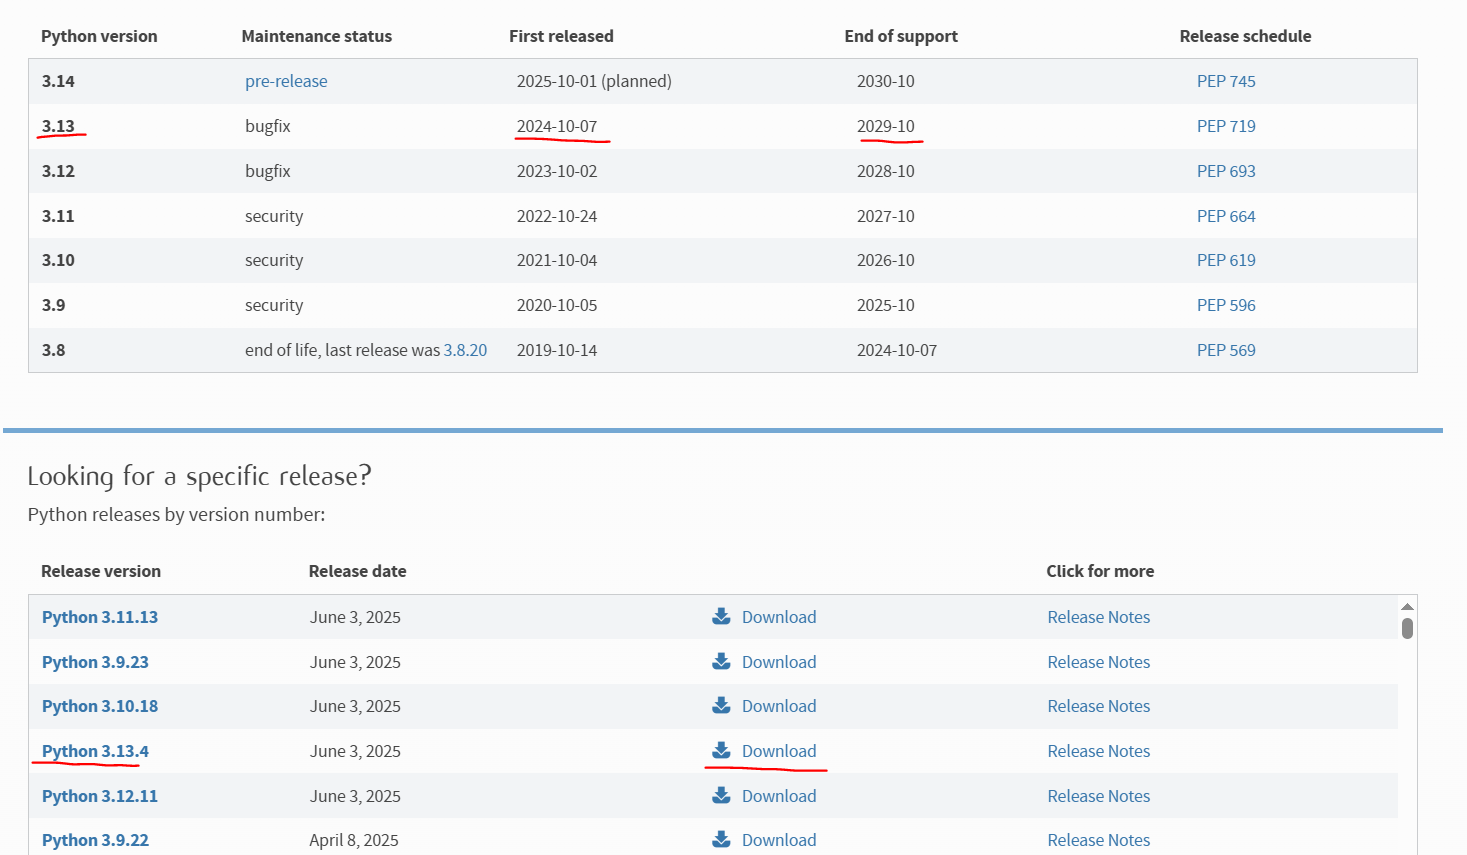This screenshot has width=1467, height=855.
Task: Select the 3.9 version cell
Action: [53, 305]
